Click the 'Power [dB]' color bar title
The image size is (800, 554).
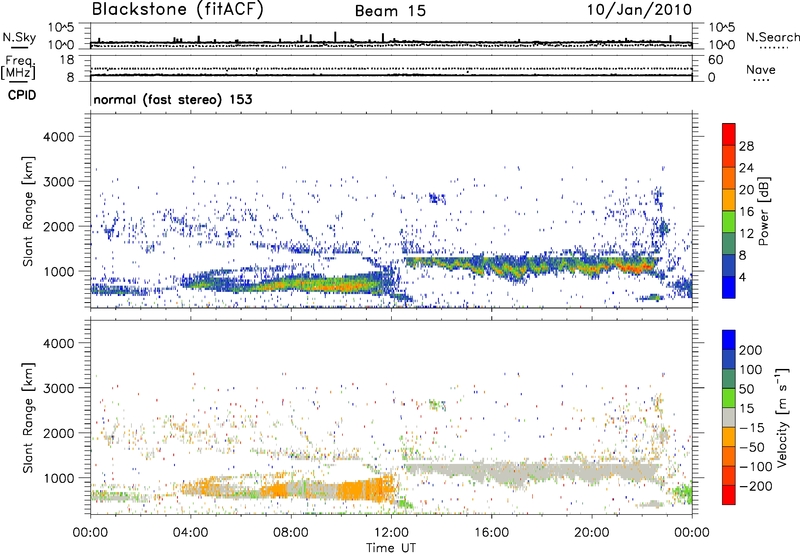click(764, 211)
